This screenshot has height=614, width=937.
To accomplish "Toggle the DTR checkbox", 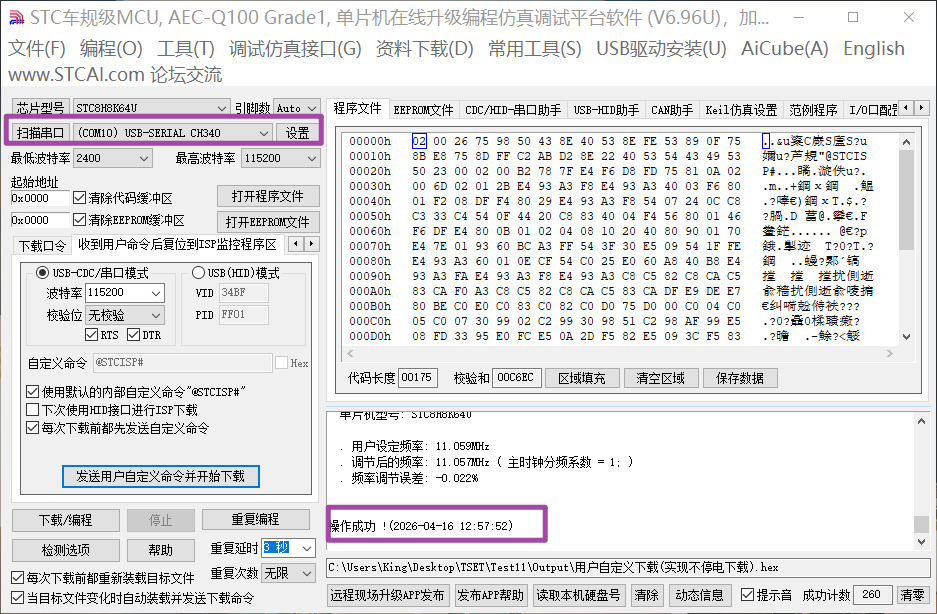I will (133, 335).
